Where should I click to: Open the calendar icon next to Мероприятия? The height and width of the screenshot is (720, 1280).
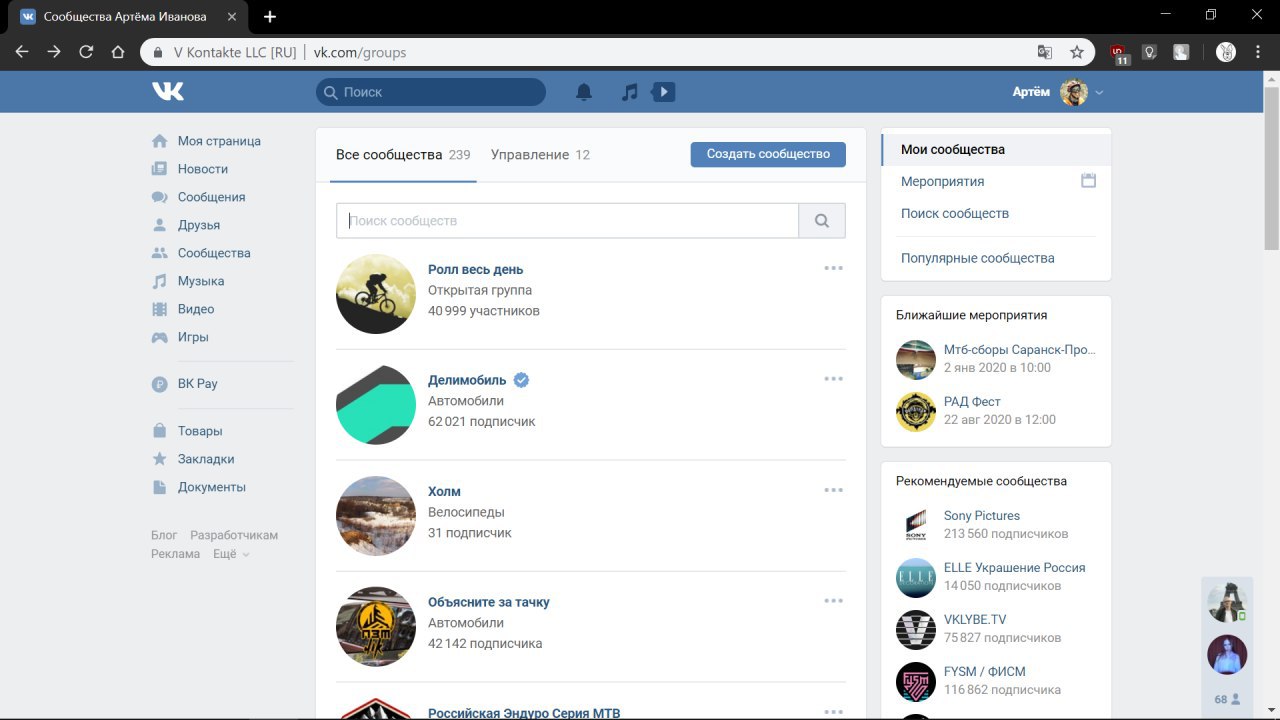1089,181
